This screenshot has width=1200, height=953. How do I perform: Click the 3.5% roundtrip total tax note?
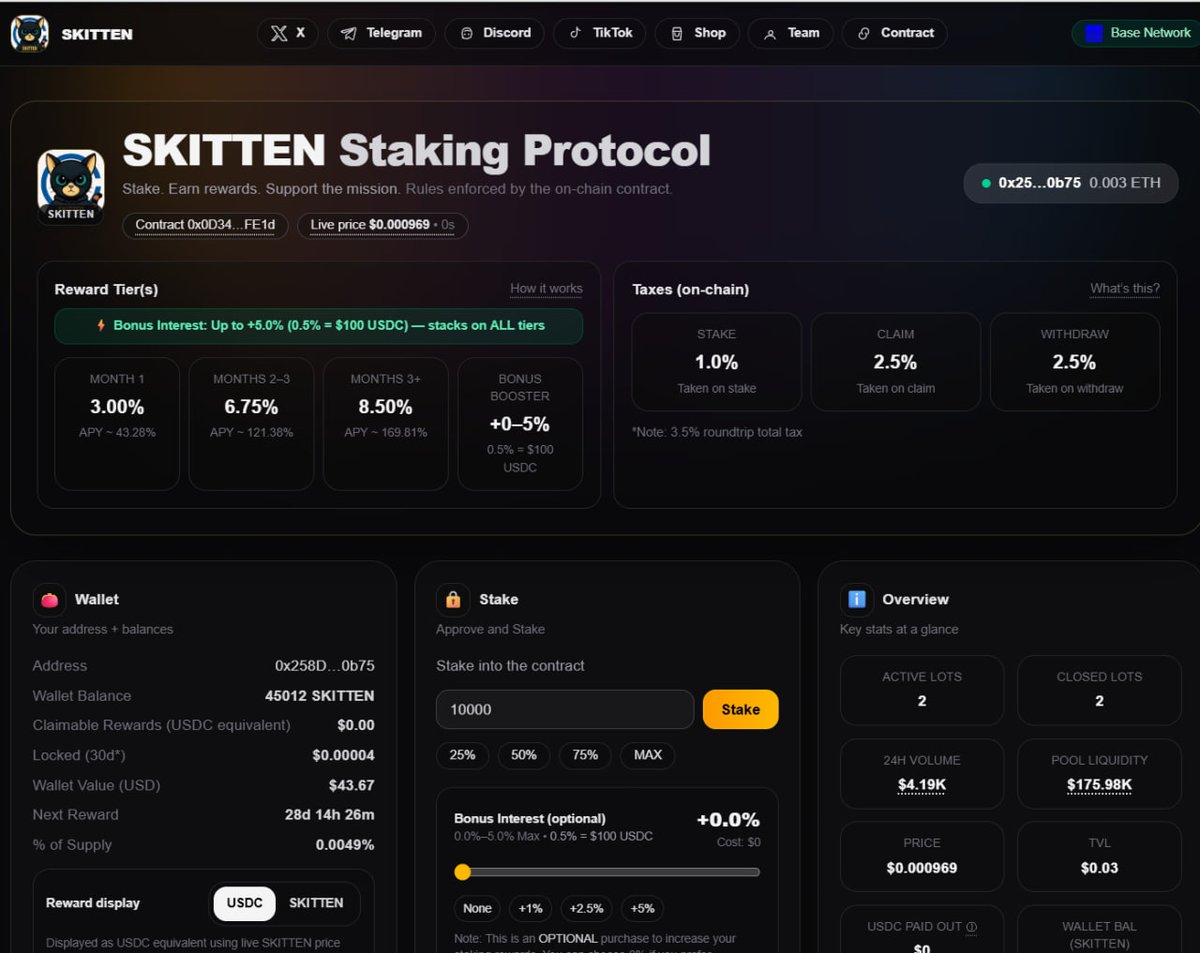pyautogui.click(x=717, y=432)
